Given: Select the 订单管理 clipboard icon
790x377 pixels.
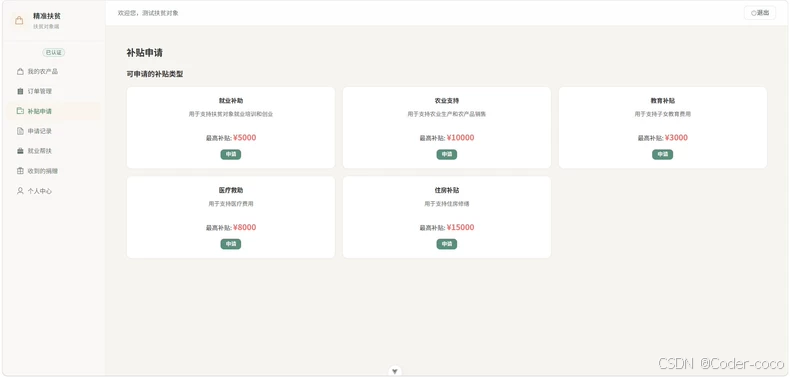Looking at the screenshot, I should pos(20,91).
